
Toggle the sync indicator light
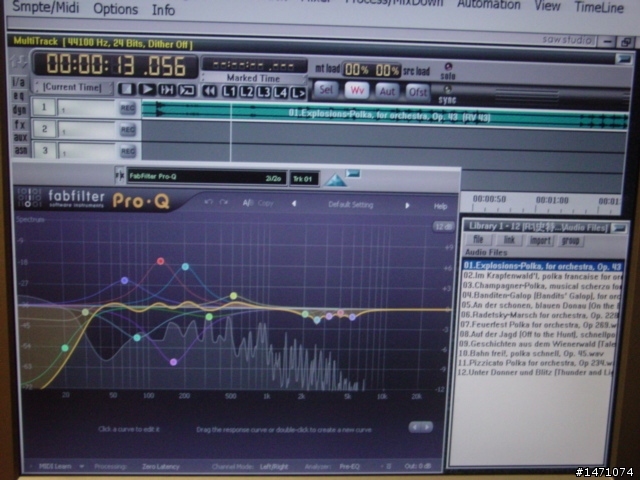click(448, 89)
